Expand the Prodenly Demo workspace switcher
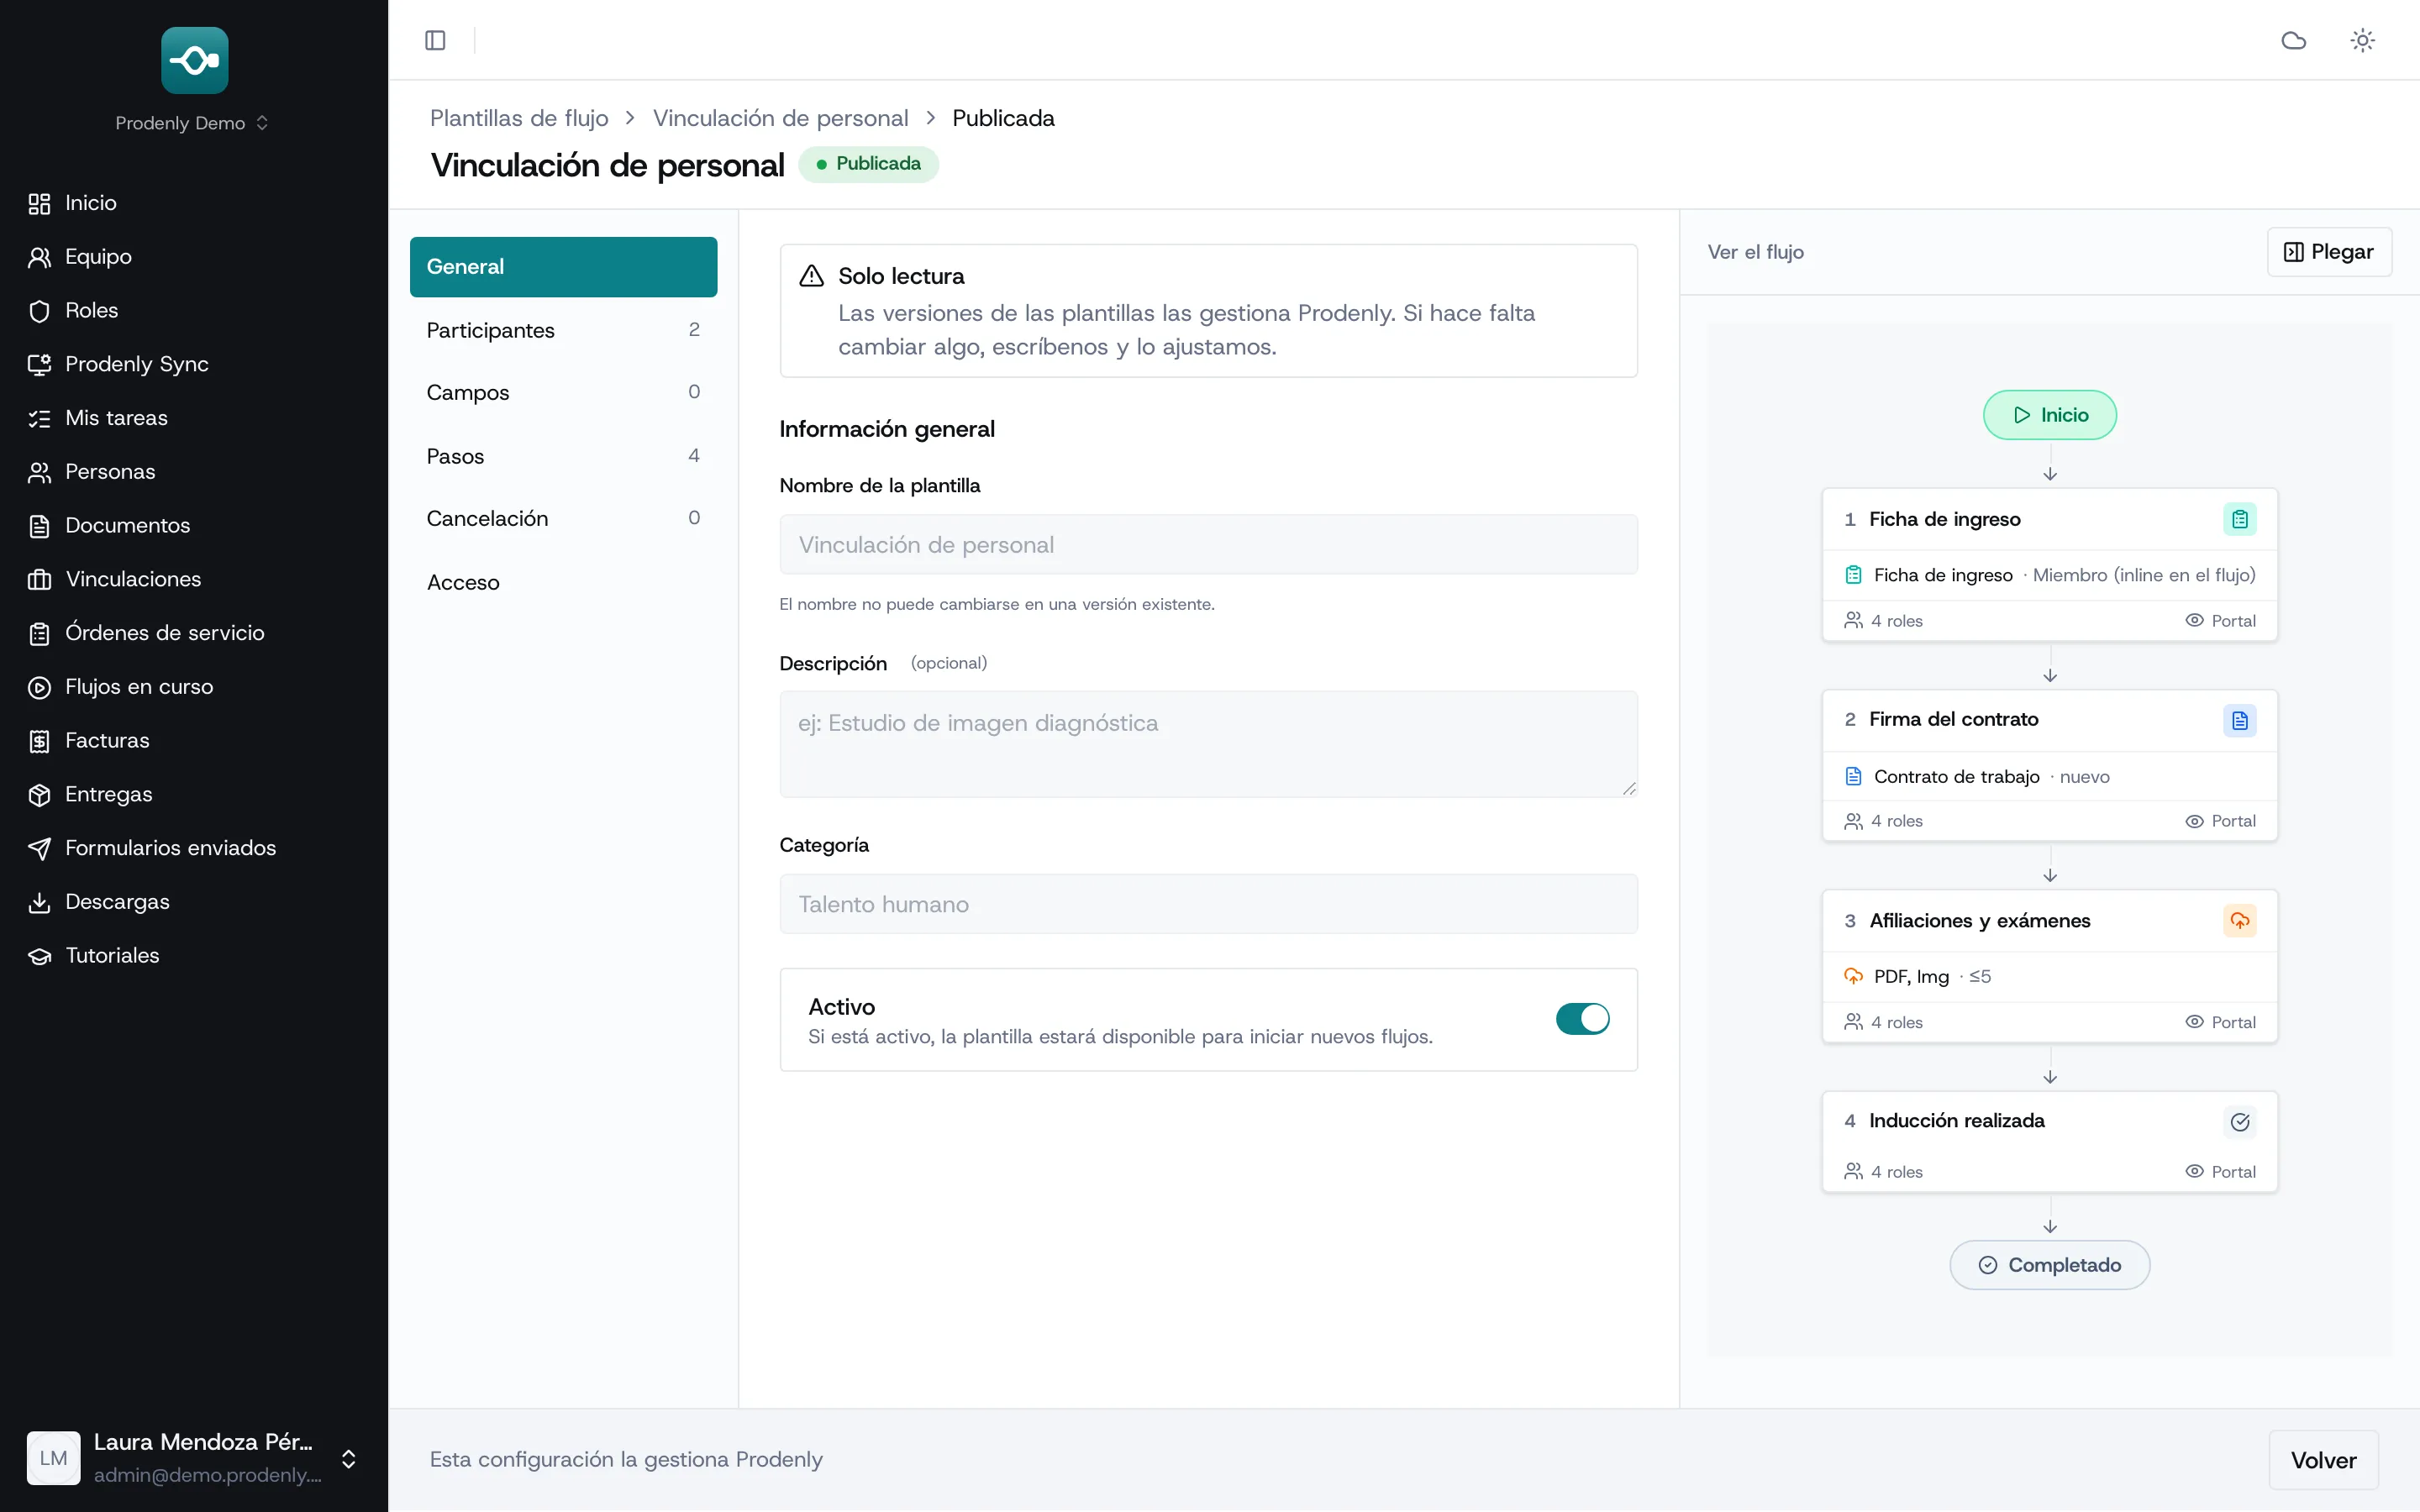 click(192, 123)
